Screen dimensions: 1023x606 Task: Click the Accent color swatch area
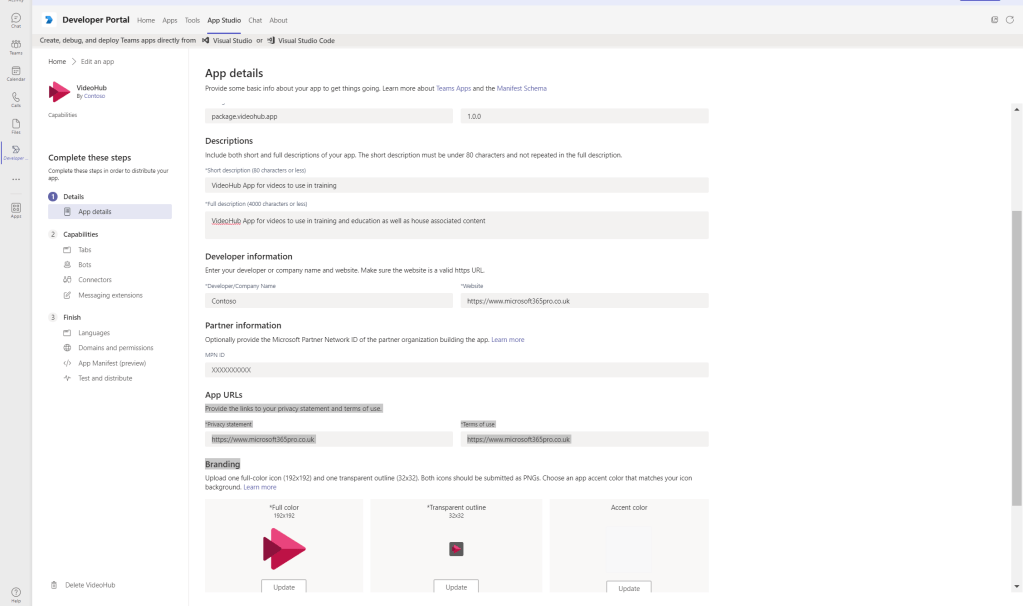pyautogui.click(x=628, y=547)
